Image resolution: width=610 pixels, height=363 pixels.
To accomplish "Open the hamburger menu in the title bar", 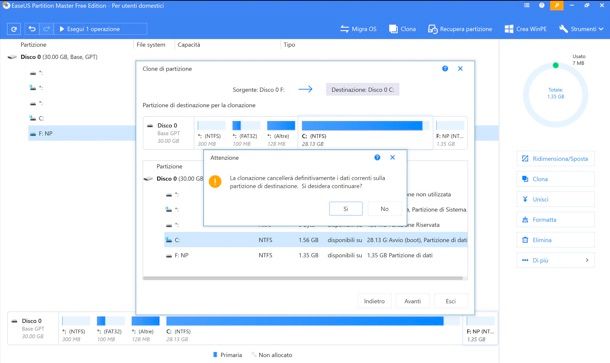I will 526,5.
